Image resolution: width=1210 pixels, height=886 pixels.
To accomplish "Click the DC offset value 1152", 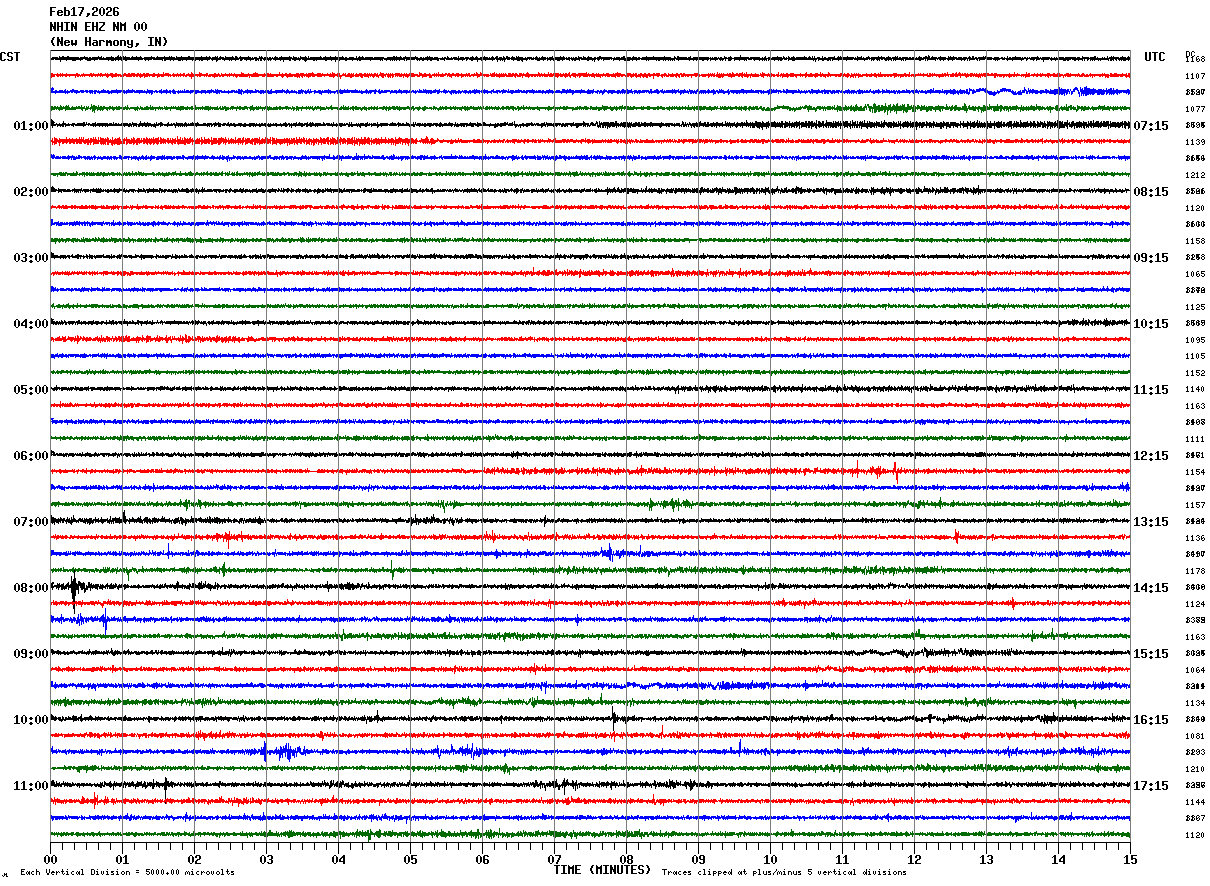I will tap(1195, 373).
